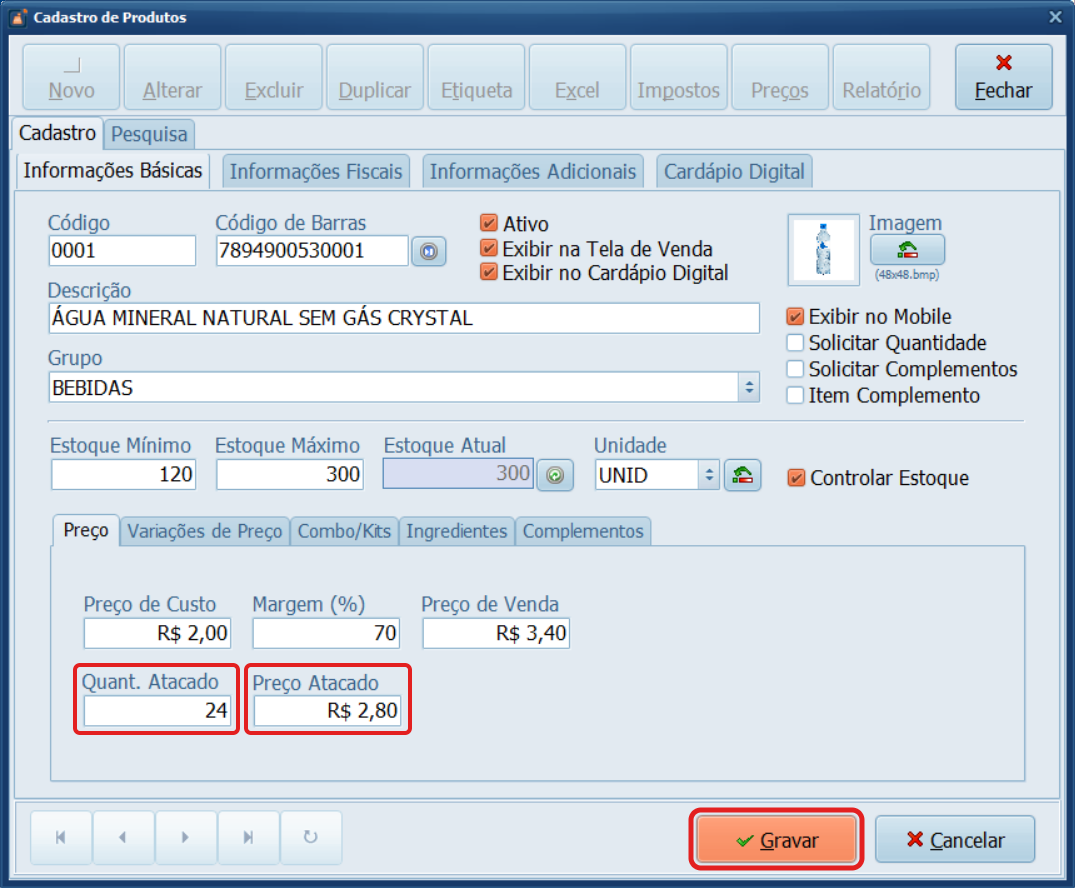The height and width of the screenshot is (888, 1075).
Task: Uncheck the Ativo checkbox
Action: click(489, 225)
